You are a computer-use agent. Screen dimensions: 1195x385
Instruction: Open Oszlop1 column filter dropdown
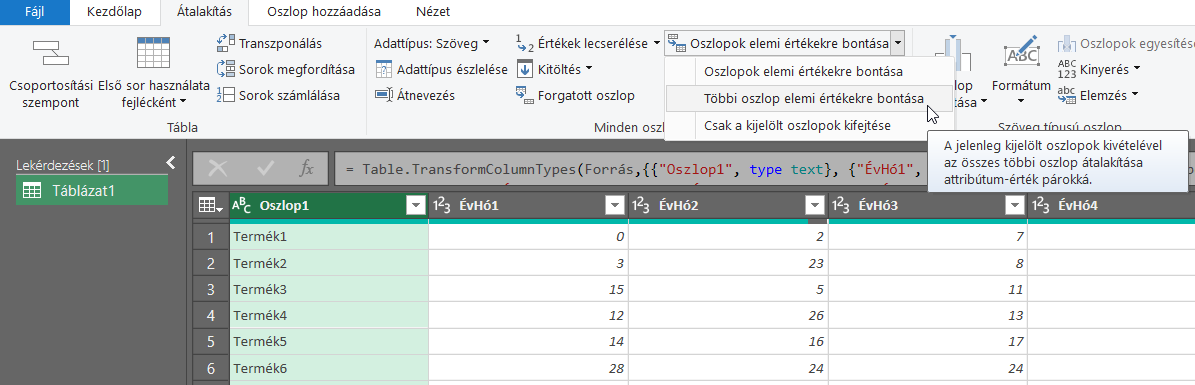tap(415, 205)
